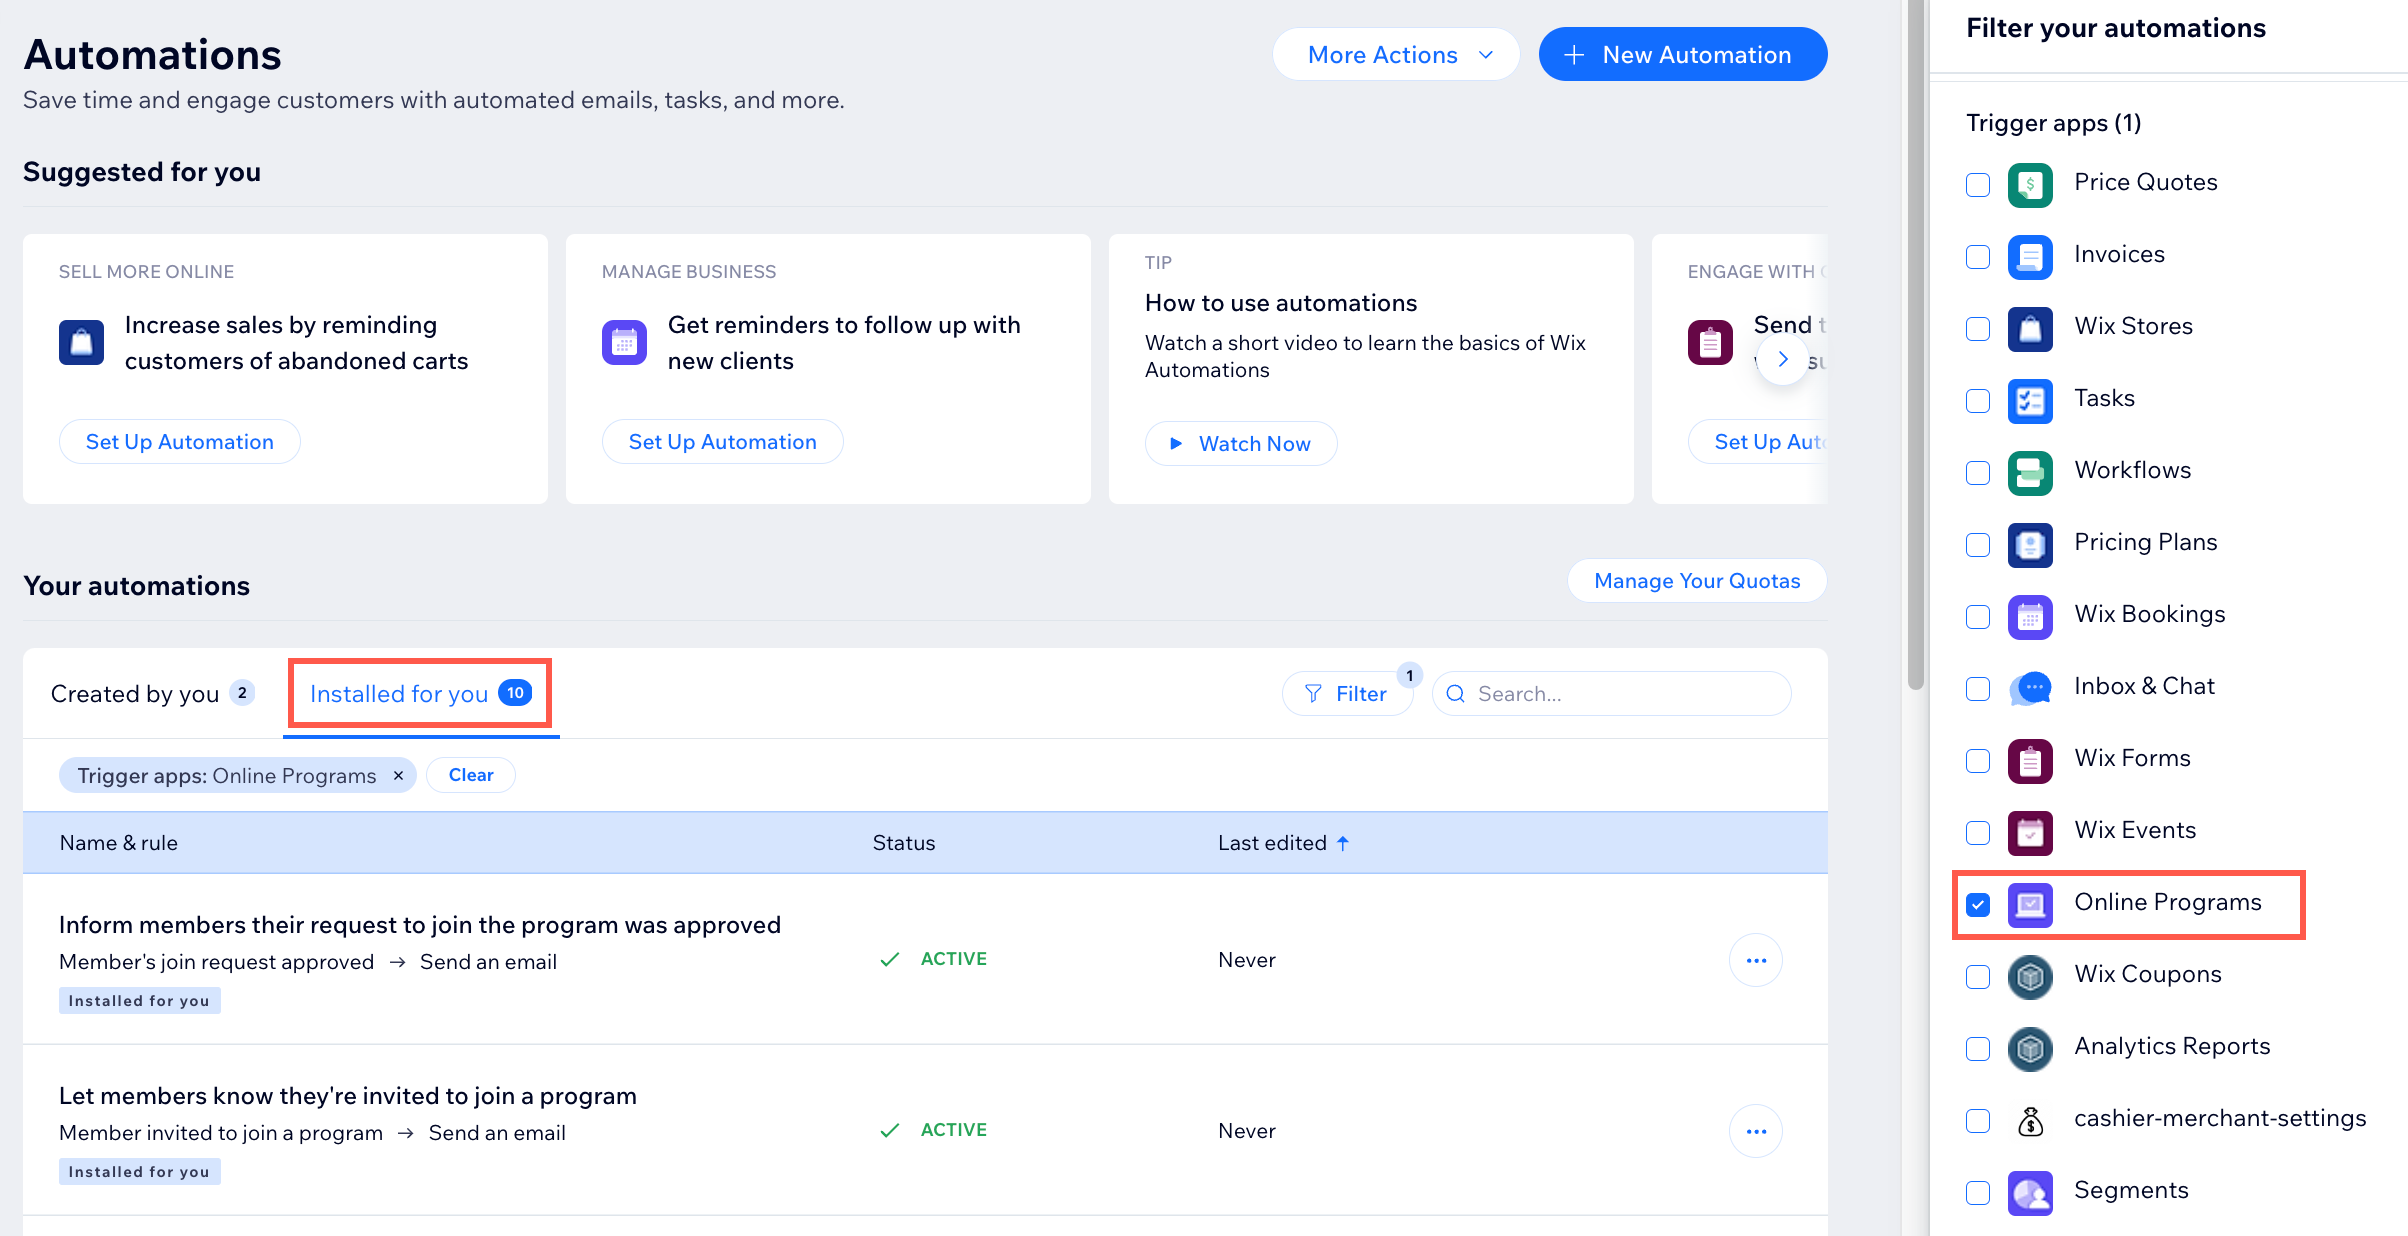Viewport: 2408px width, 1236px height.
Task: Click the Filter button
Action: (x=1347, y=694)
